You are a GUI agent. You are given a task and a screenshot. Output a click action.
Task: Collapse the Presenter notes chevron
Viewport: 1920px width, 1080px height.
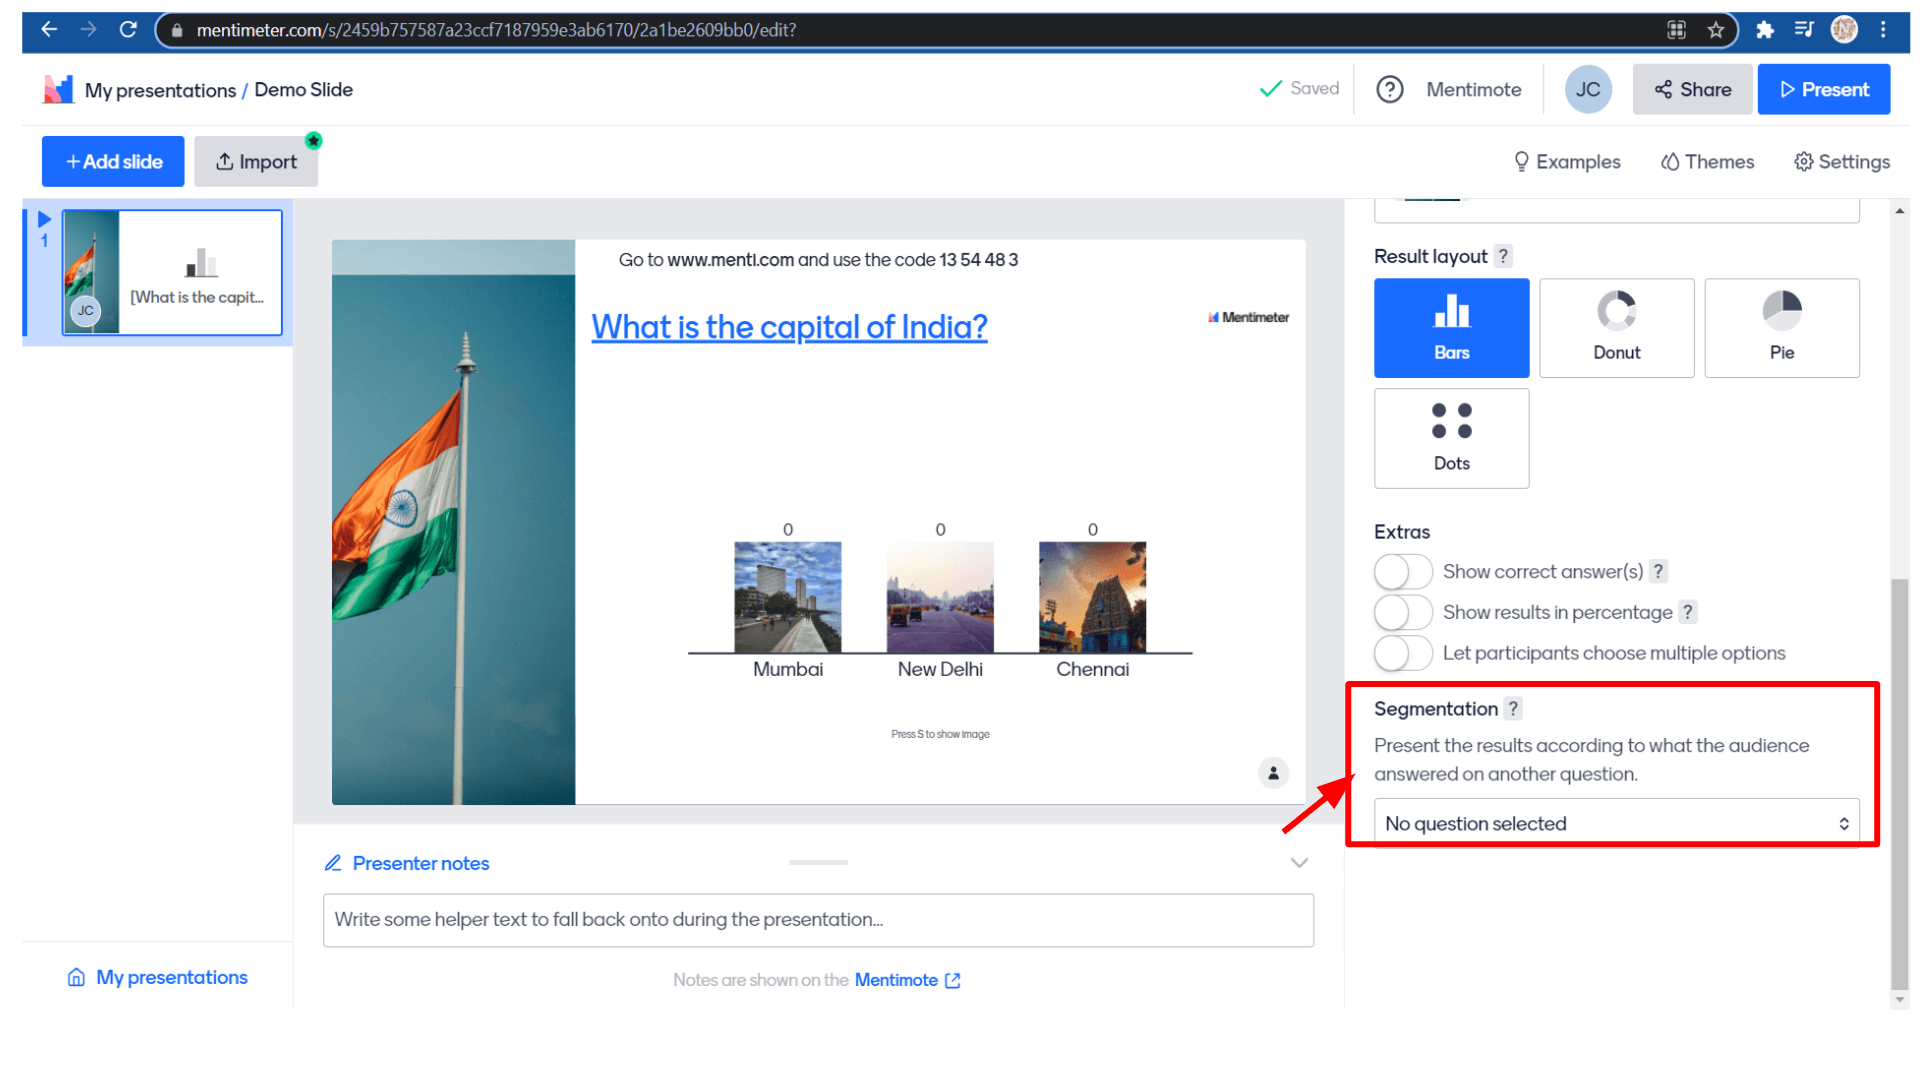pyautogui.click(x=1299, y=863)
